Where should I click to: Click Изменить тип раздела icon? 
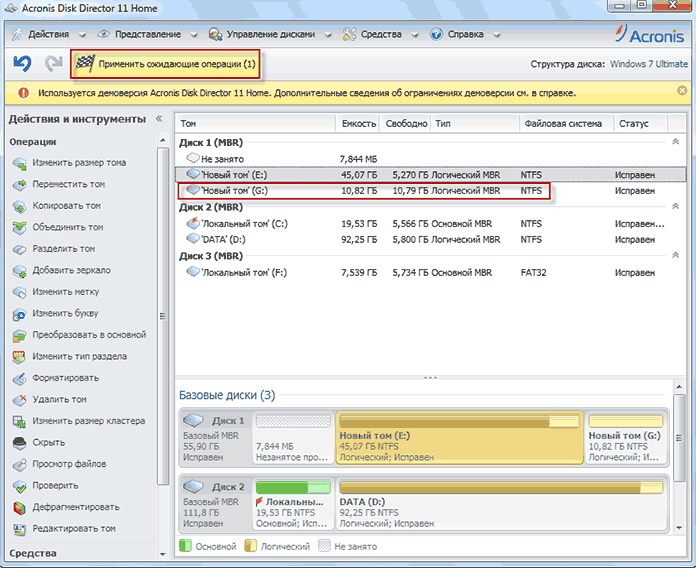pyautogui.click(x=19, y=356)
